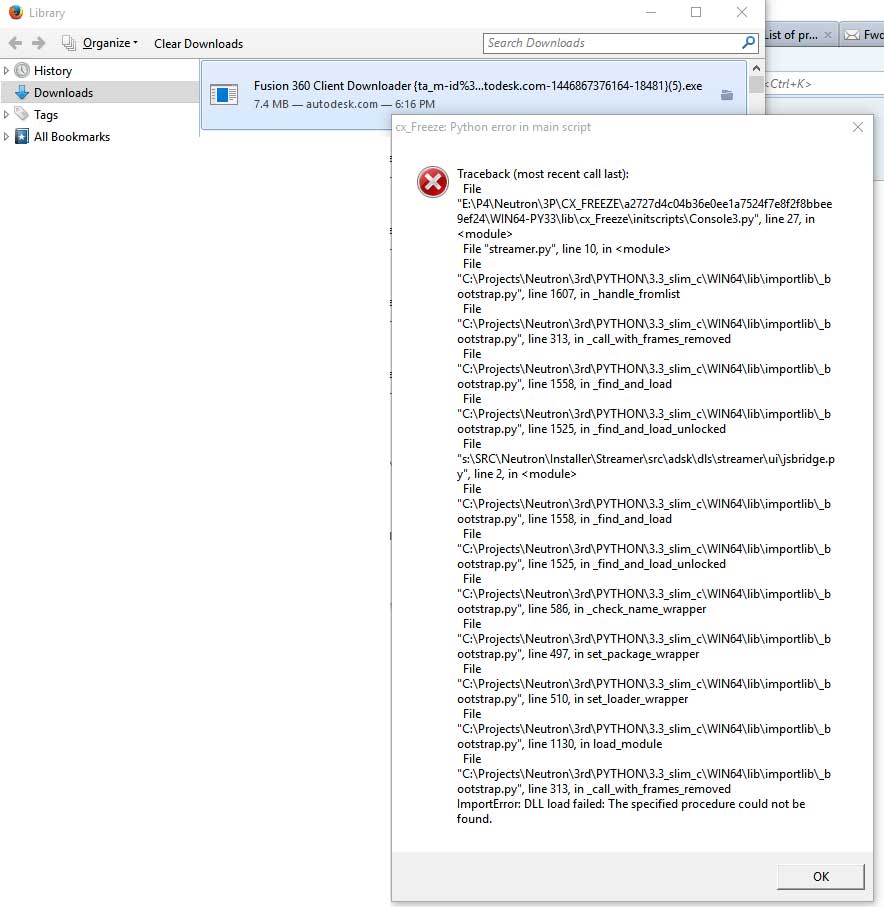The width and height of the screenshot is (884, 907).
Task: Close the 'List of pr...' browser tab
Action: tap(828, 35)
